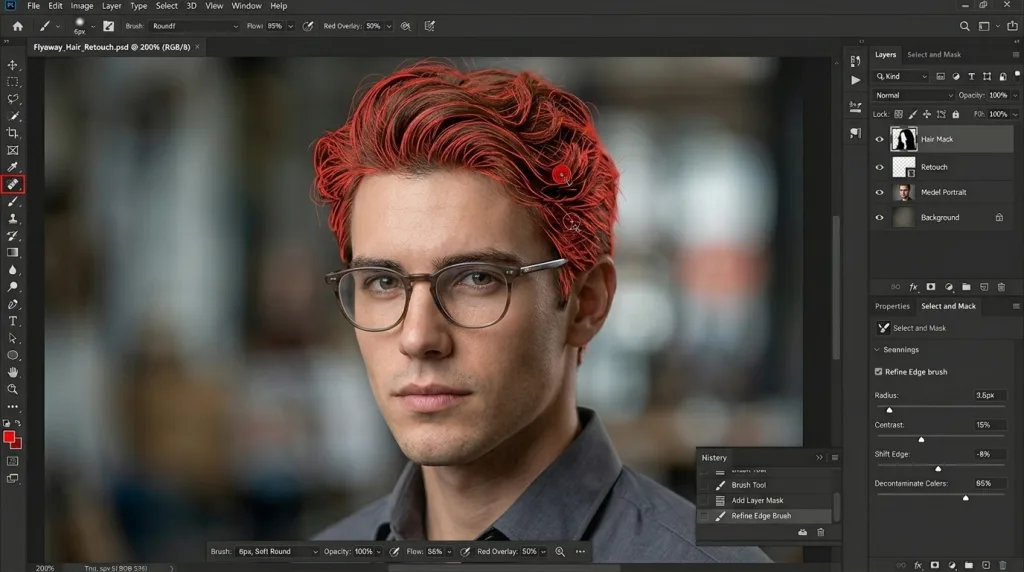Add layer style with fx icon

(x=914, y=287)
